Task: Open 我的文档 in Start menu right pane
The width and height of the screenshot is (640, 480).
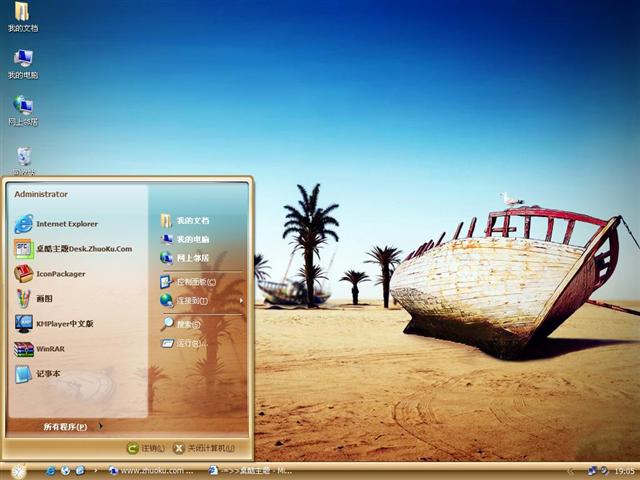Action: [x=184, y=221]
